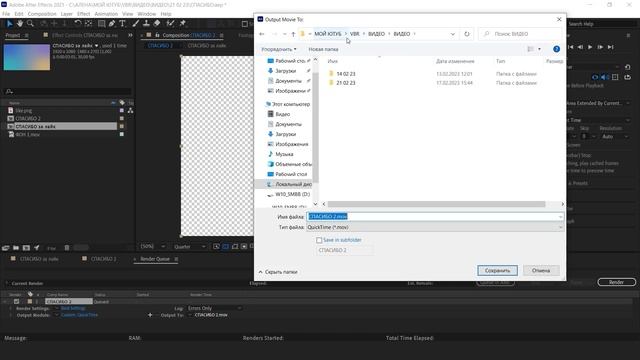This screenshot has width=640, height=360.
Task: Toggle include audio in preview
Action: [604, 77]
